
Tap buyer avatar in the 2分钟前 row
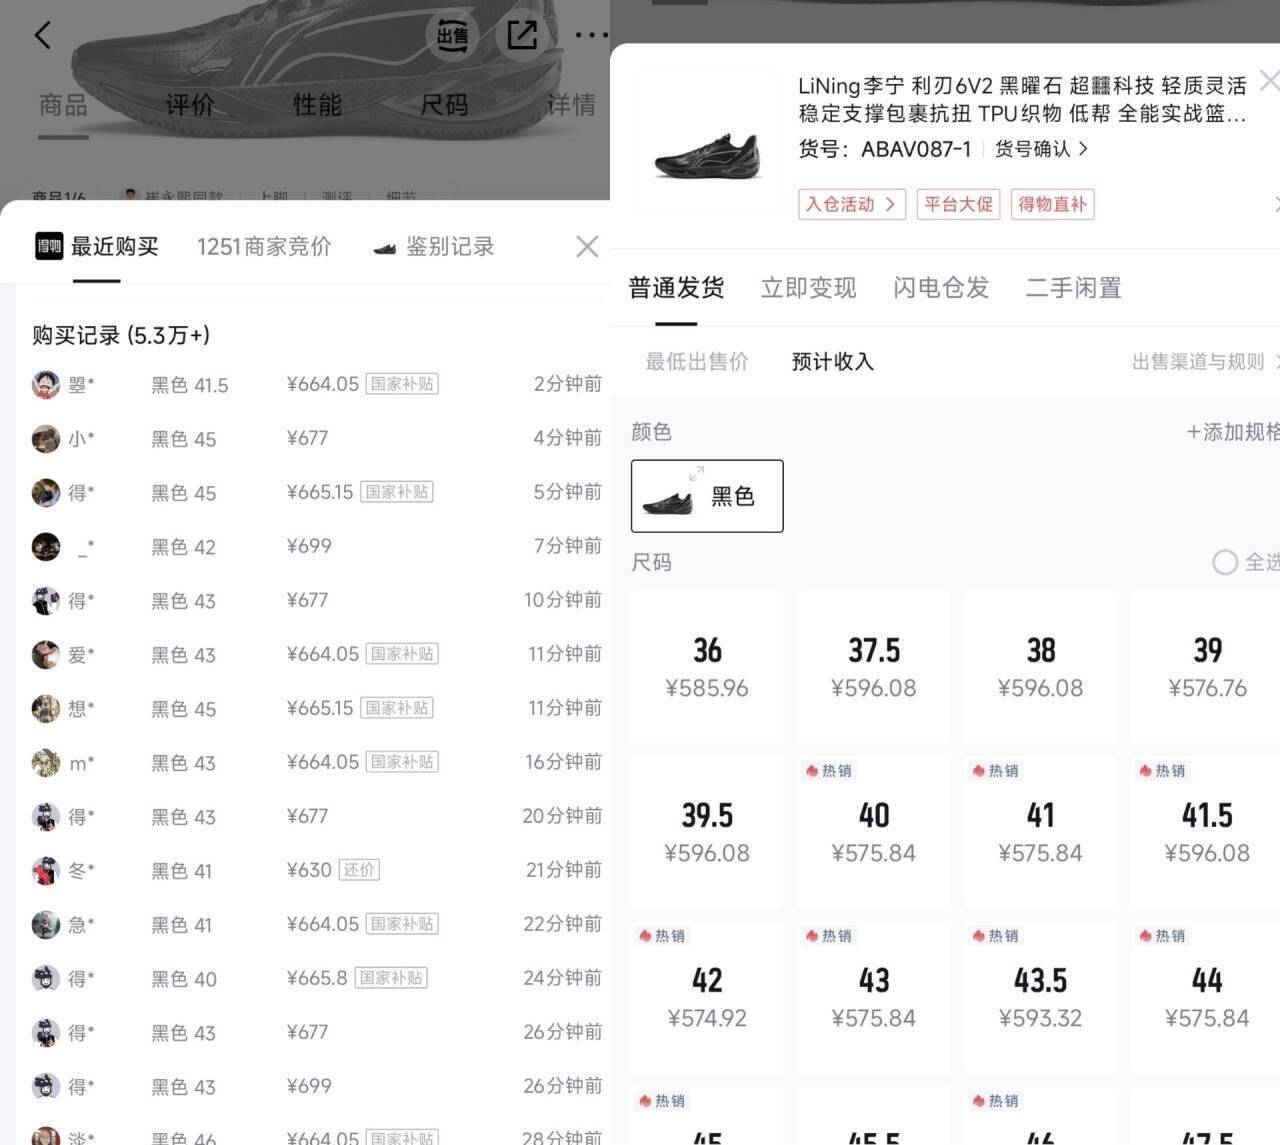46,384
